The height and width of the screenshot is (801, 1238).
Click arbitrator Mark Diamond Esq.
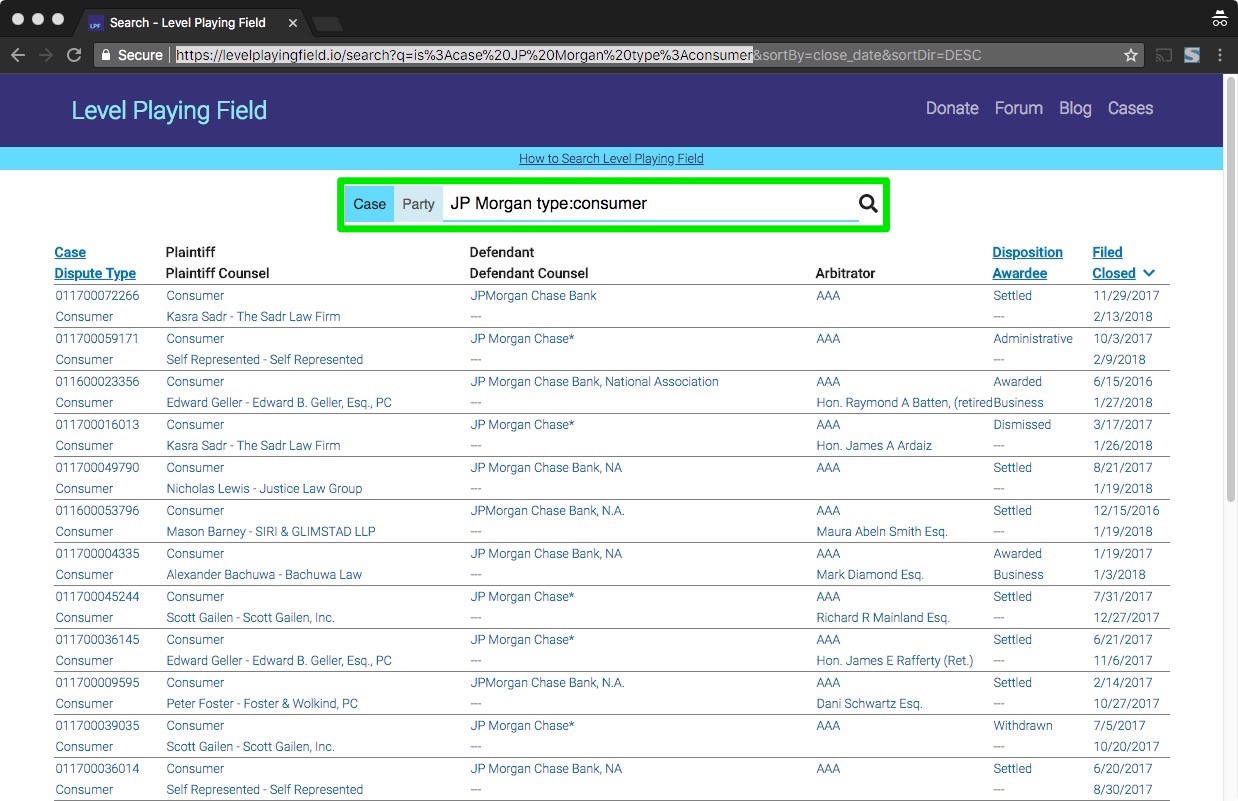[x=870, y=575]
